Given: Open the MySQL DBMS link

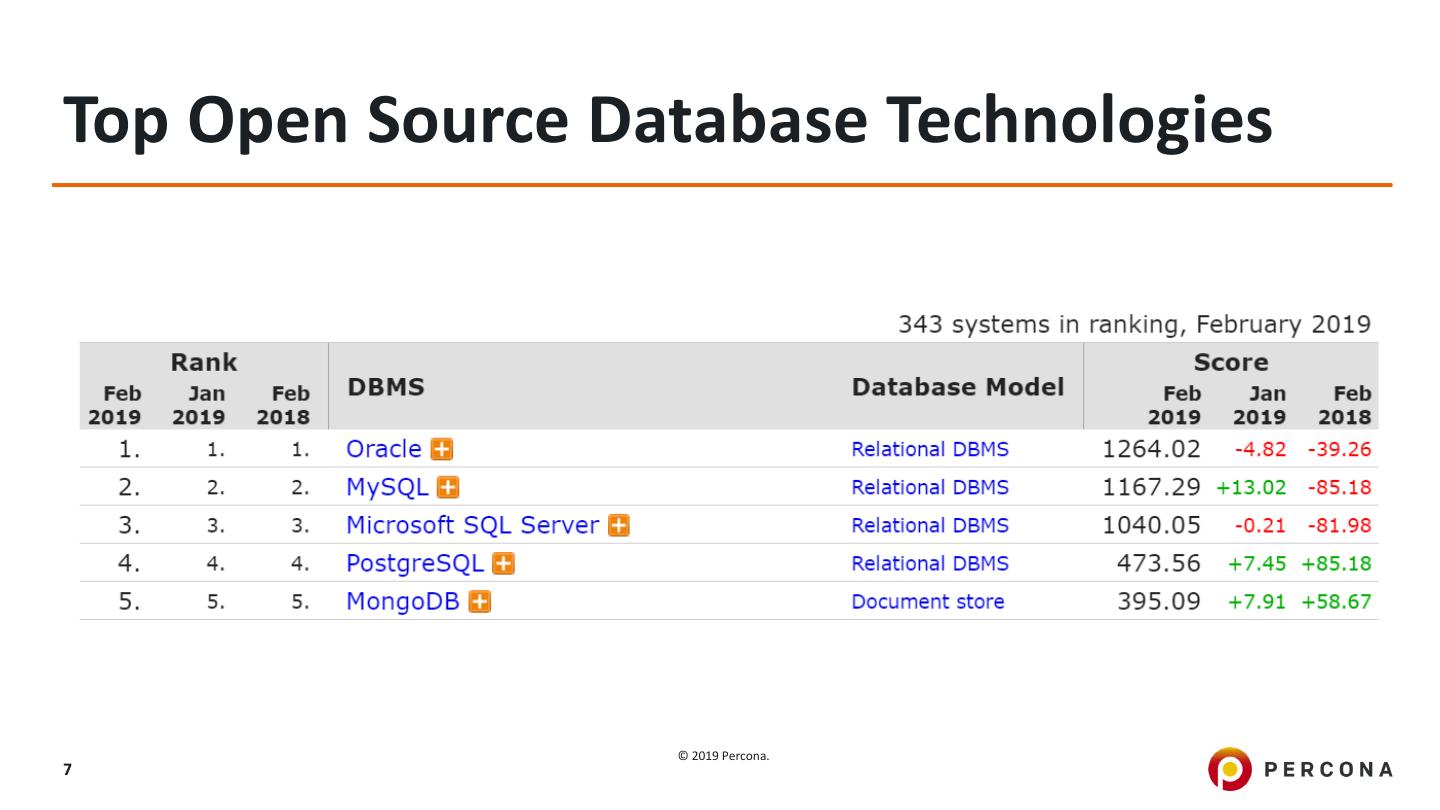Looking at the screenshot, I should pyautogui.click(x=386, y=488).
